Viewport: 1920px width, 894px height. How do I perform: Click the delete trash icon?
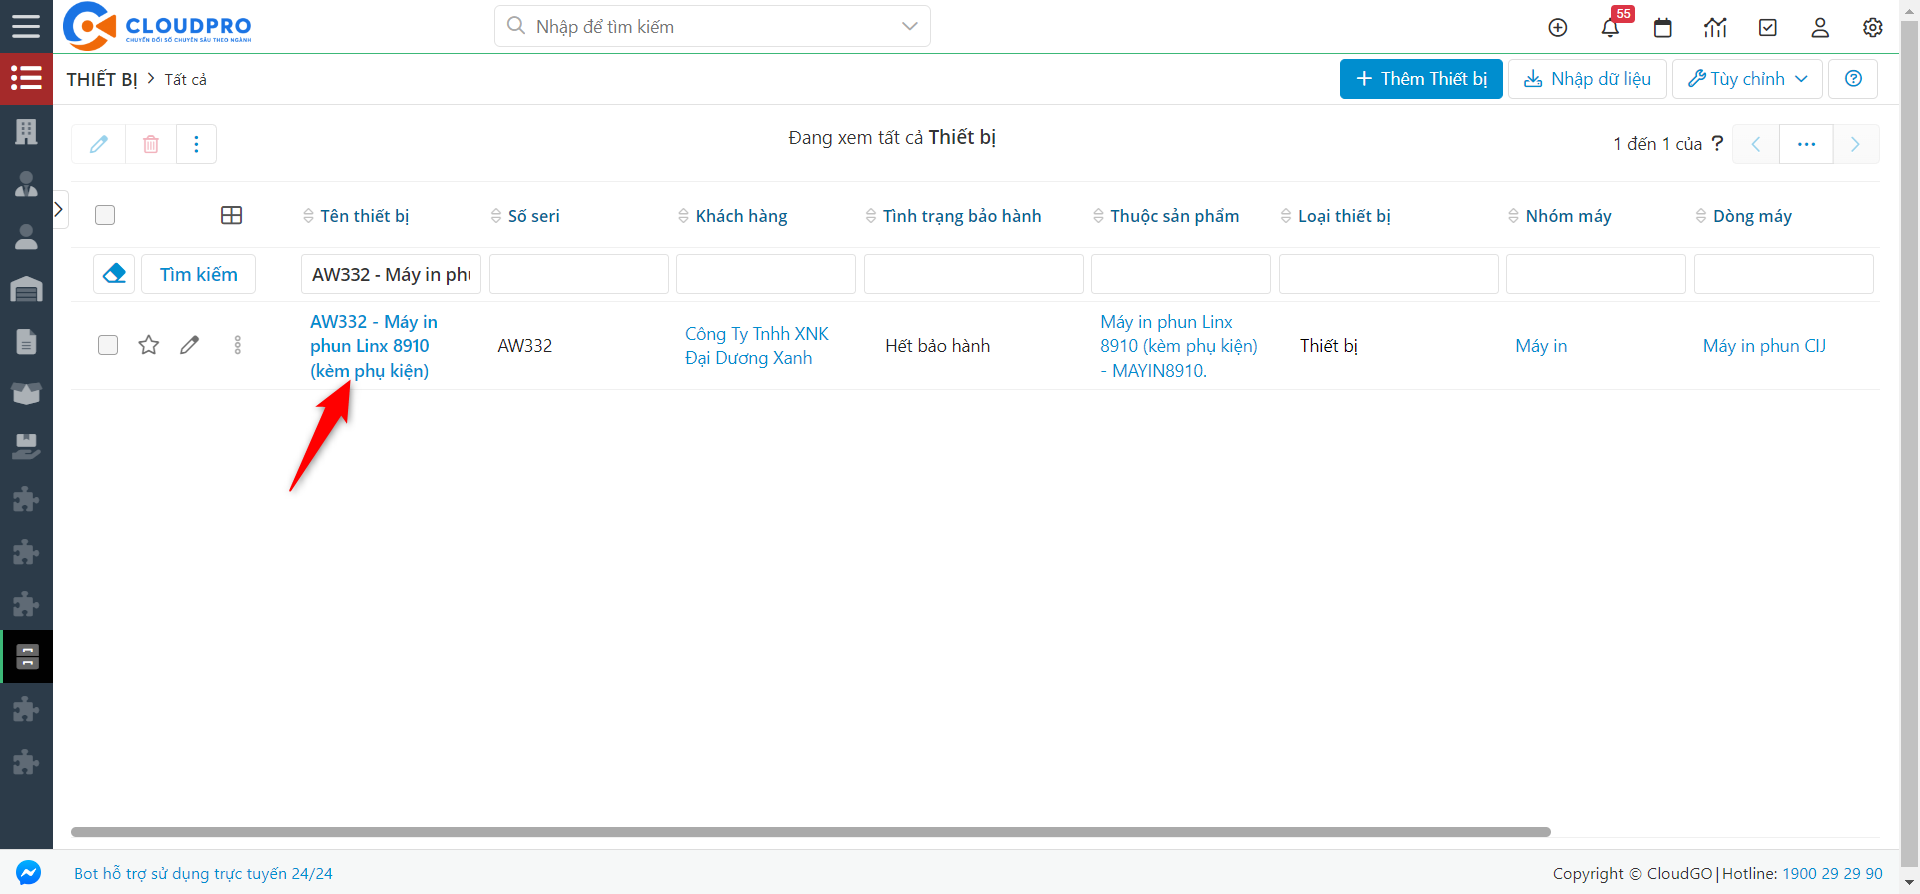tap(151, 144)
